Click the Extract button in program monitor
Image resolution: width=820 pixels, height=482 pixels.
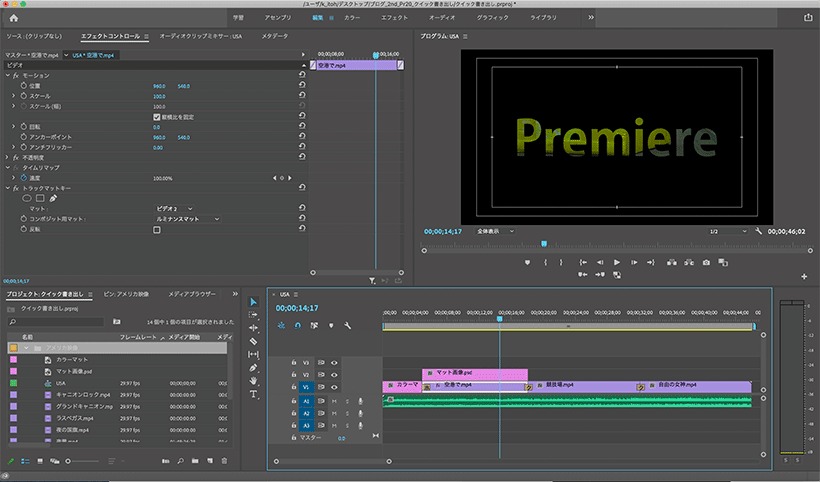689,262
